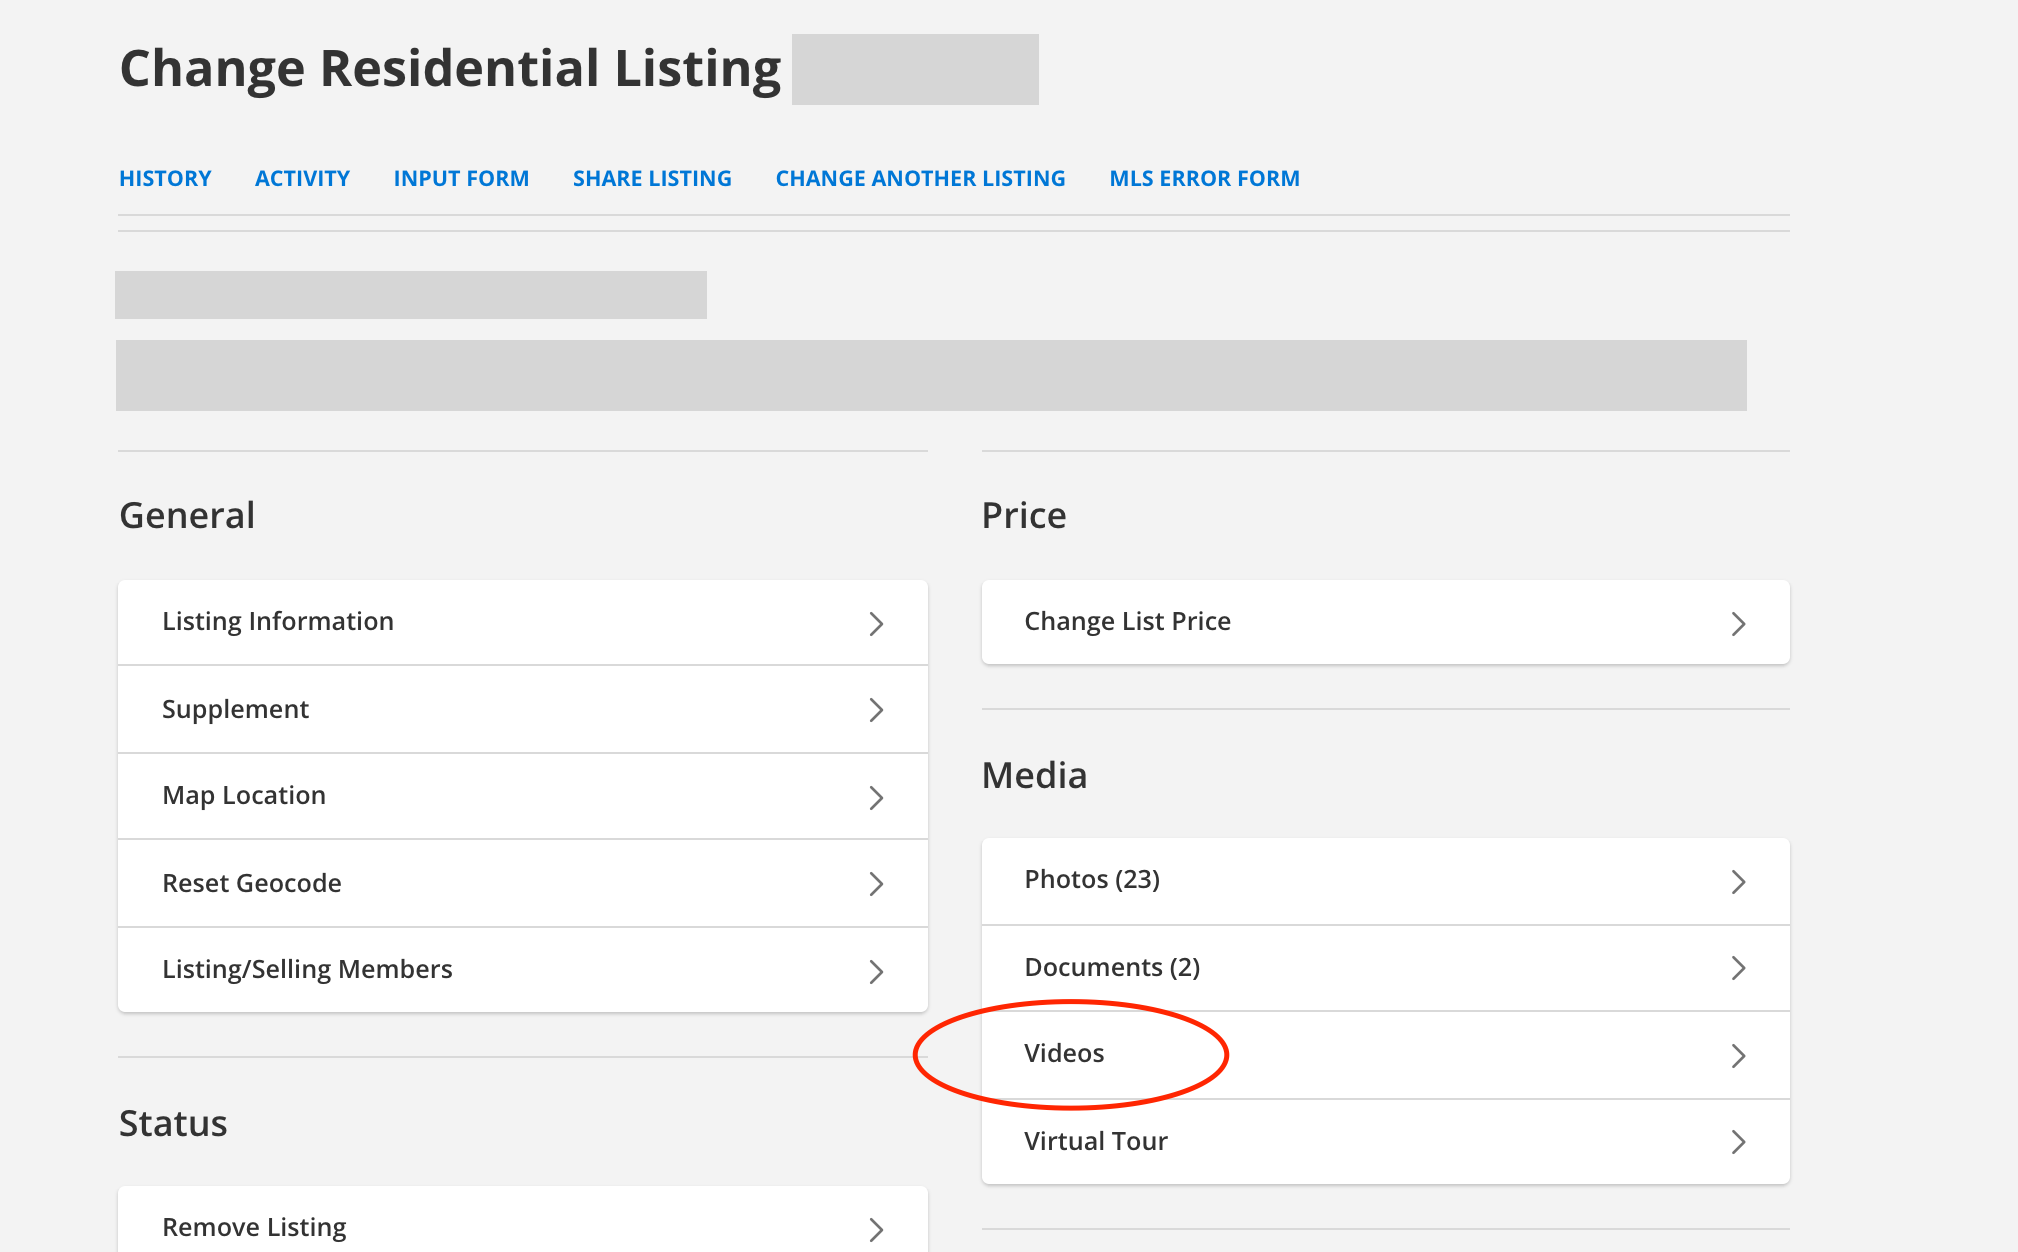Click the arrow on Change List Price
This screenshot has height=1252, width=2018.
1738,624
